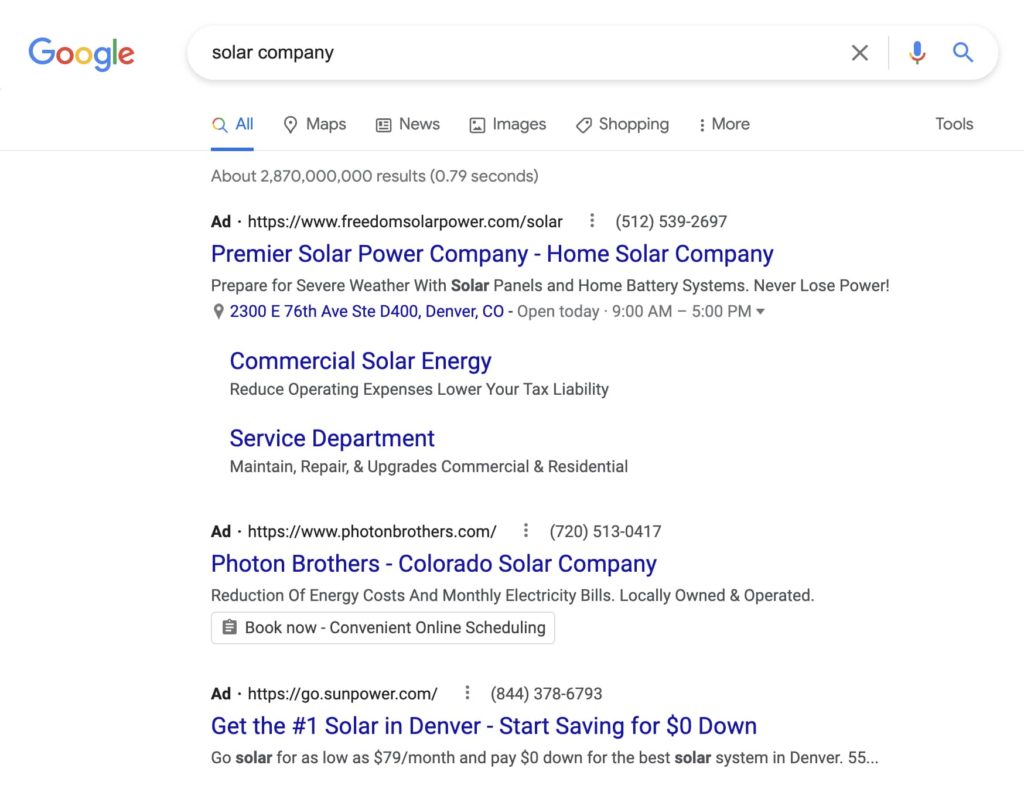The width and height of the screenshot is (1024, 799).
Task: Click 'About 2,870,000,000 results' text
Action: click(374, 176)
